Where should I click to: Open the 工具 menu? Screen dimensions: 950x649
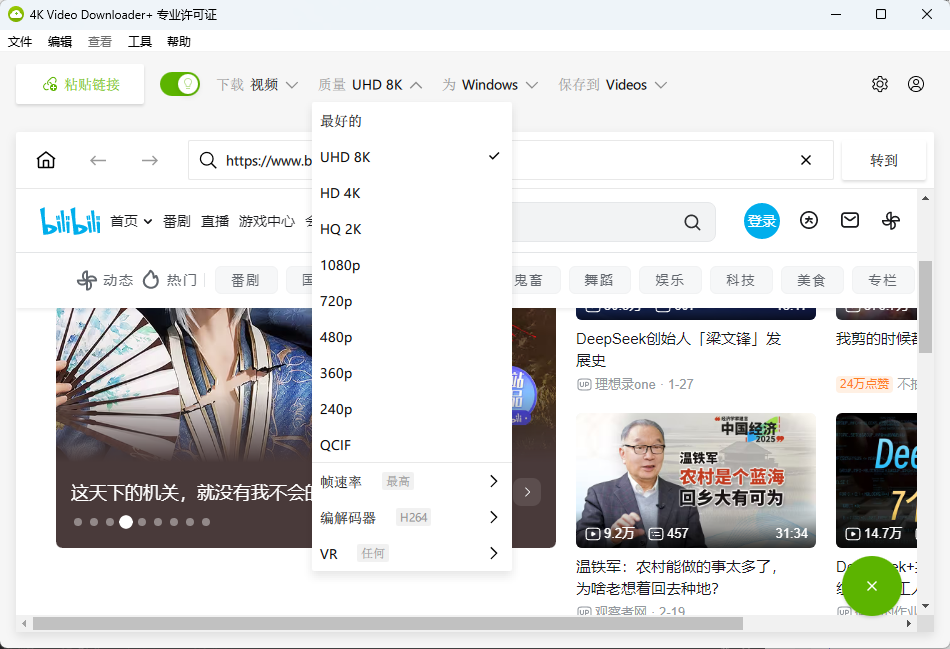(x=140, y=42)
